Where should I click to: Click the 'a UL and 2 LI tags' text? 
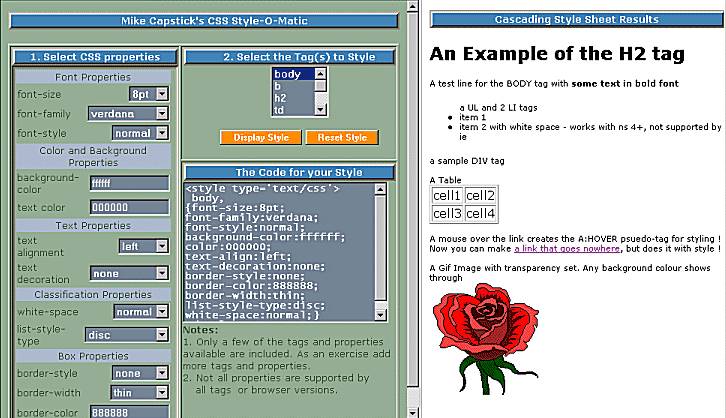(x=498, y=107)
